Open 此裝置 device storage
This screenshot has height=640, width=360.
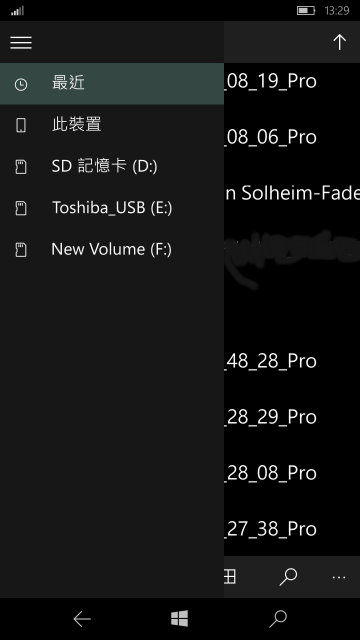coord(112,125)
